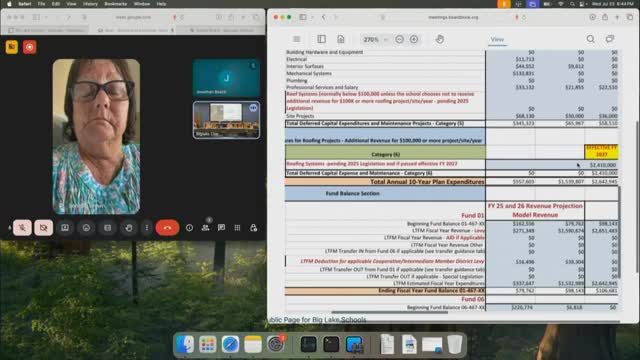
Task: Switch to the View tab
Action: [x=497, y=40]
